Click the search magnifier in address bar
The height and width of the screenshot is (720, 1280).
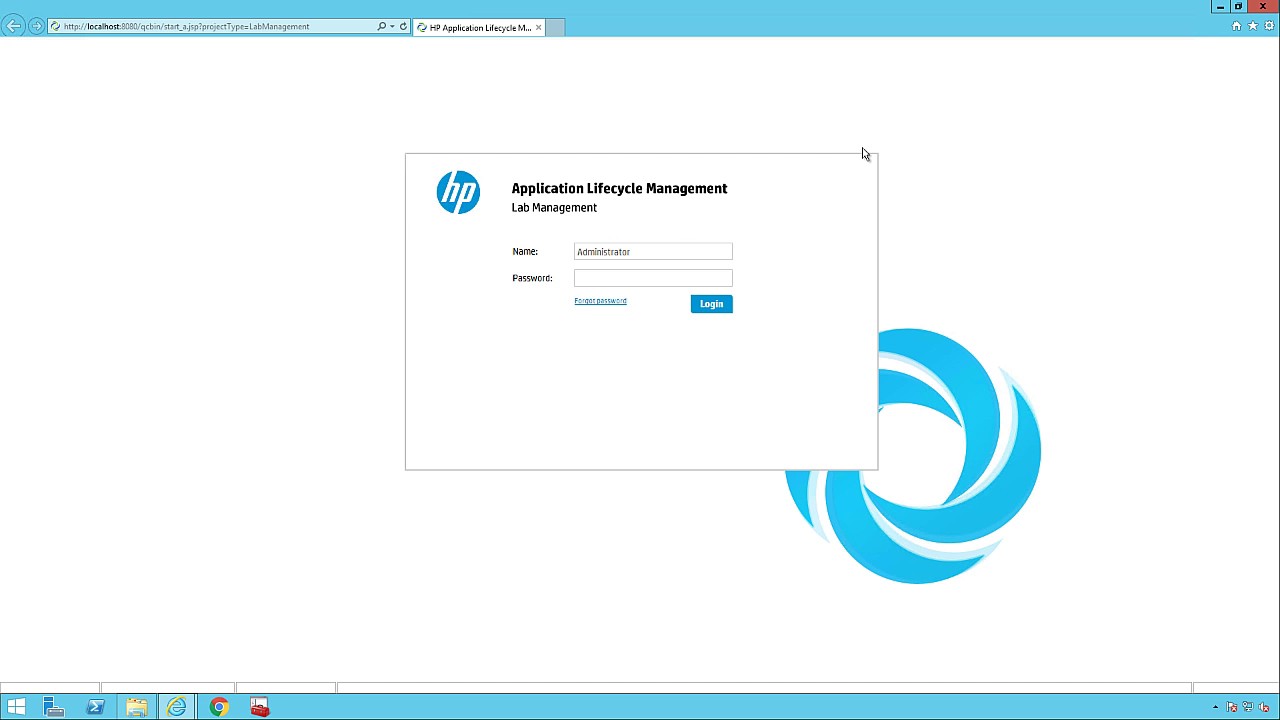(381, 27)
